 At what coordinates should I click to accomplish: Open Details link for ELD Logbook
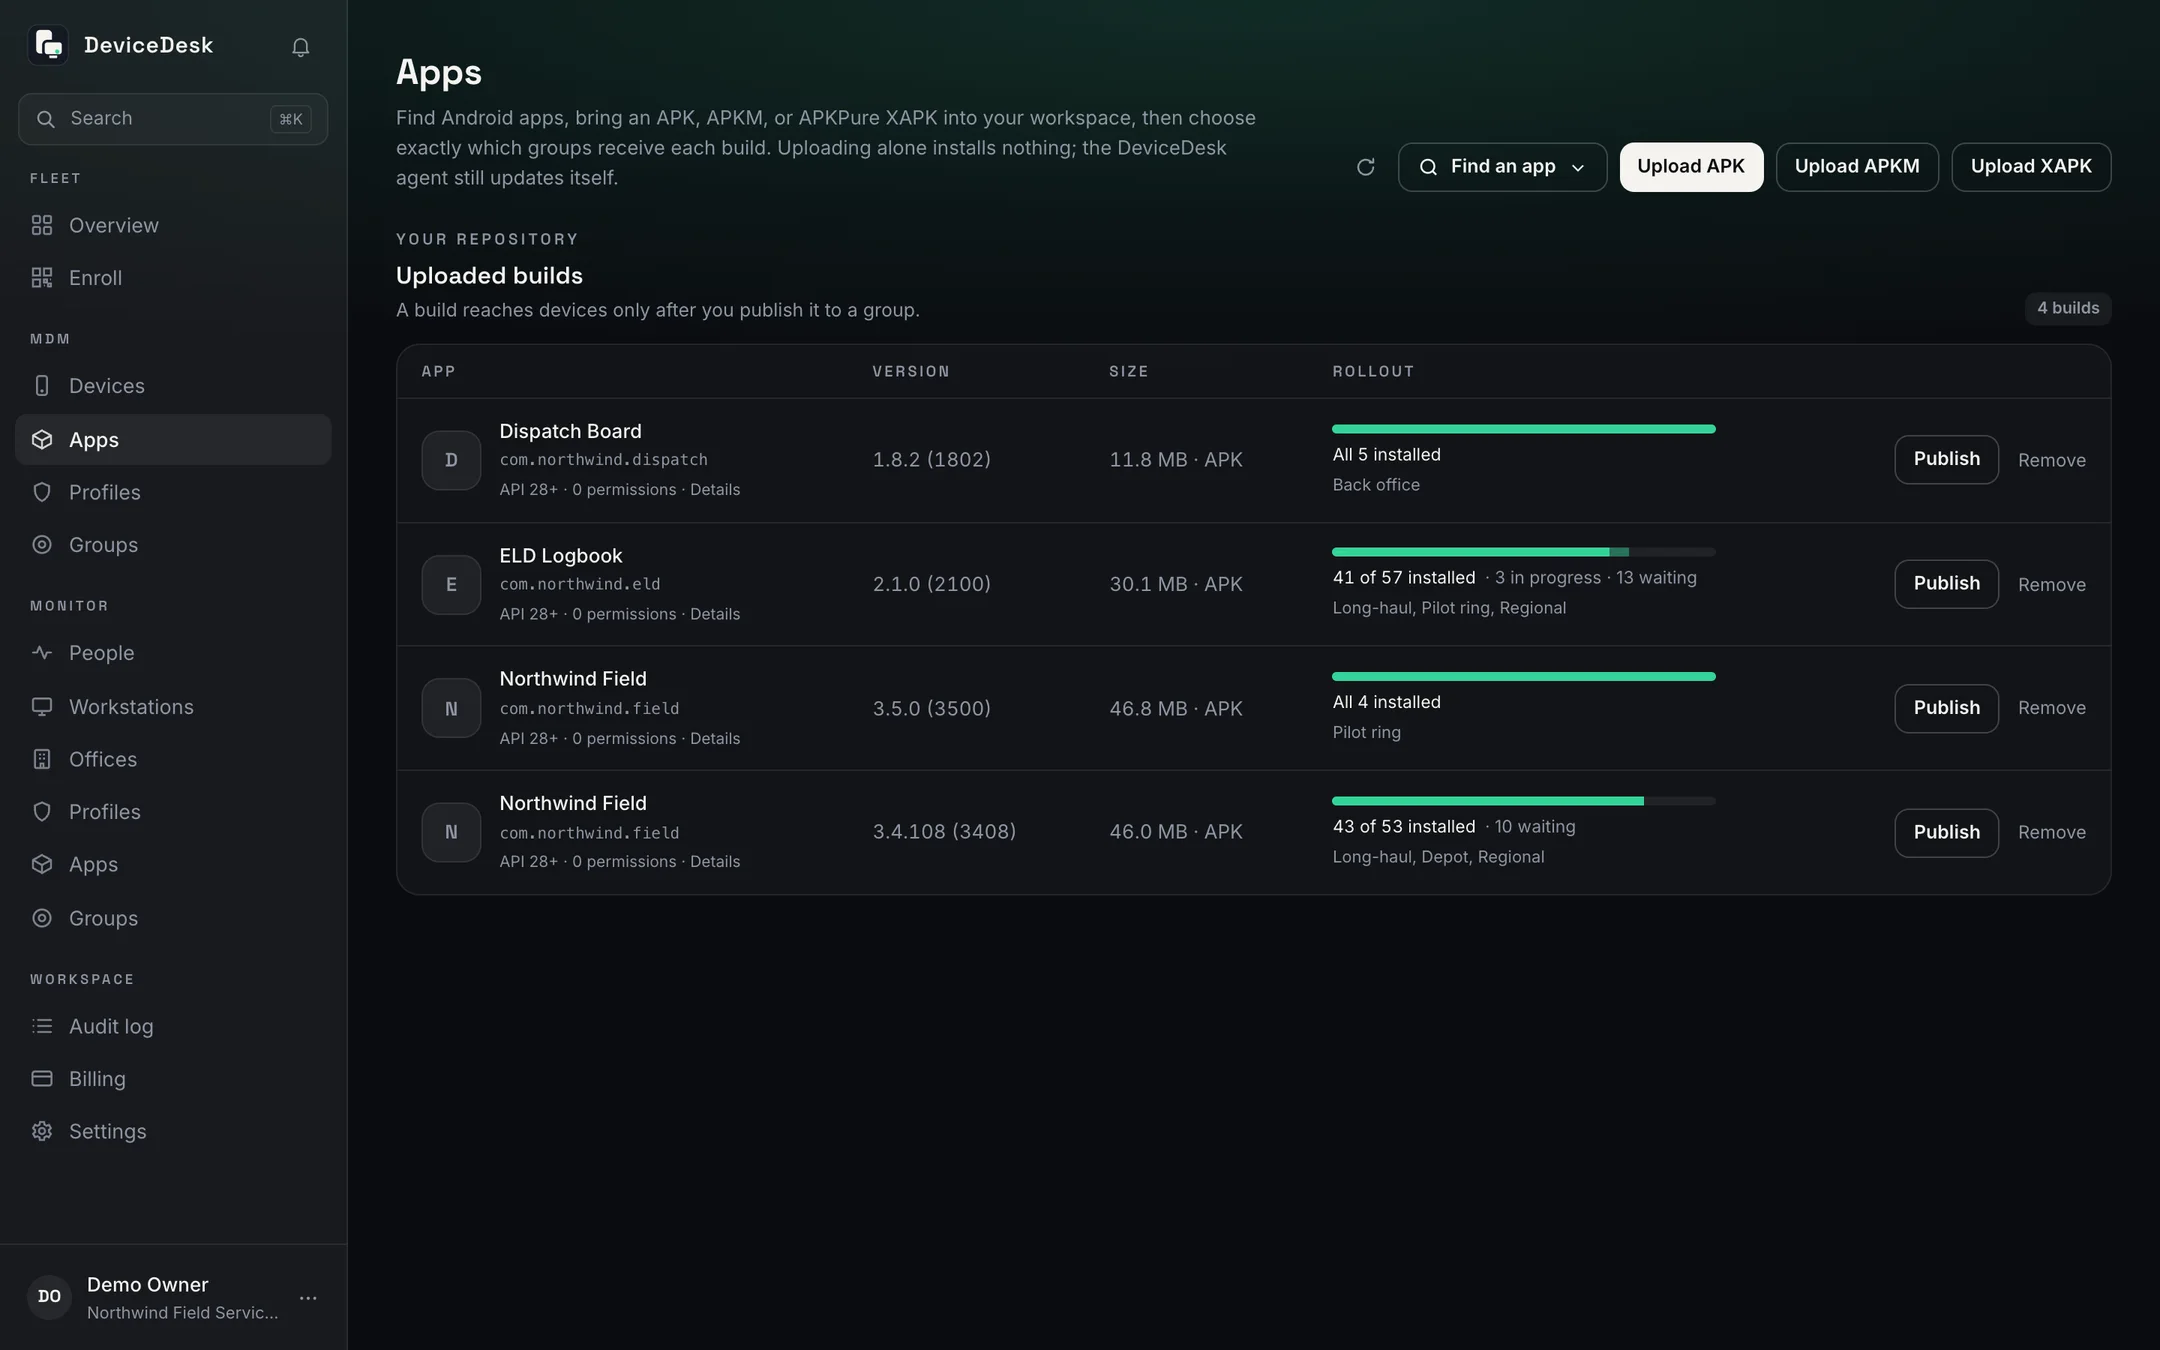(x=715, y=614)
